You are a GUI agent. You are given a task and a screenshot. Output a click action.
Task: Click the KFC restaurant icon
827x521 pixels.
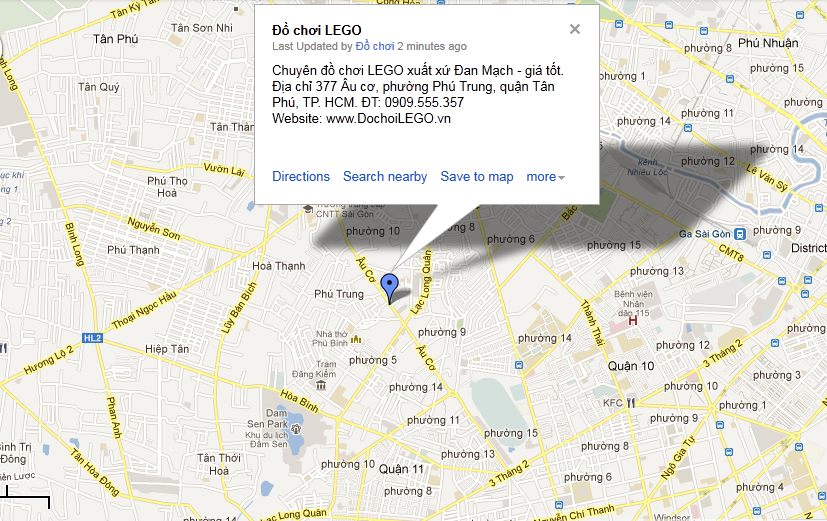coord(631,403)
